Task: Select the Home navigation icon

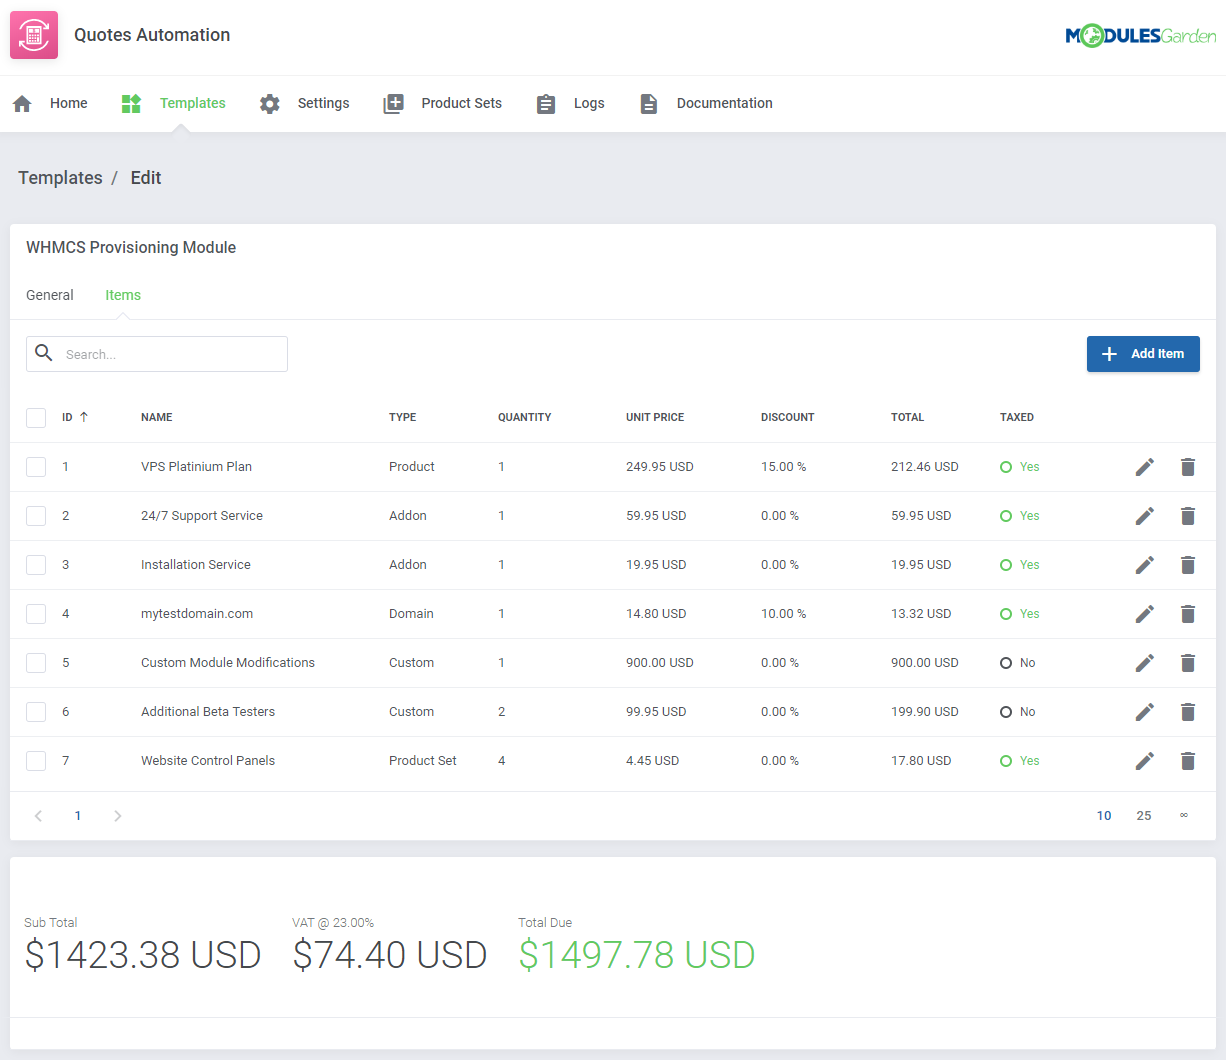Action: (22, 103)
